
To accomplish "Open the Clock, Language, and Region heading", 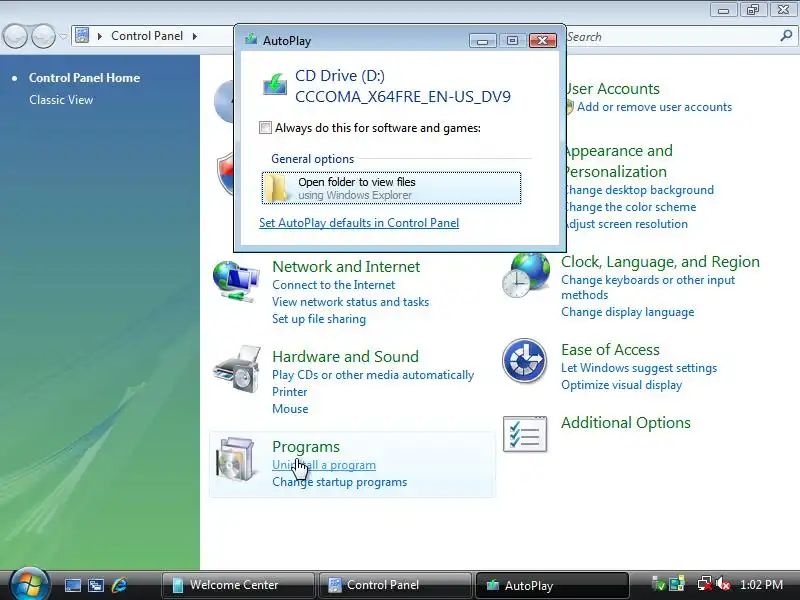I will click(660, 261).
